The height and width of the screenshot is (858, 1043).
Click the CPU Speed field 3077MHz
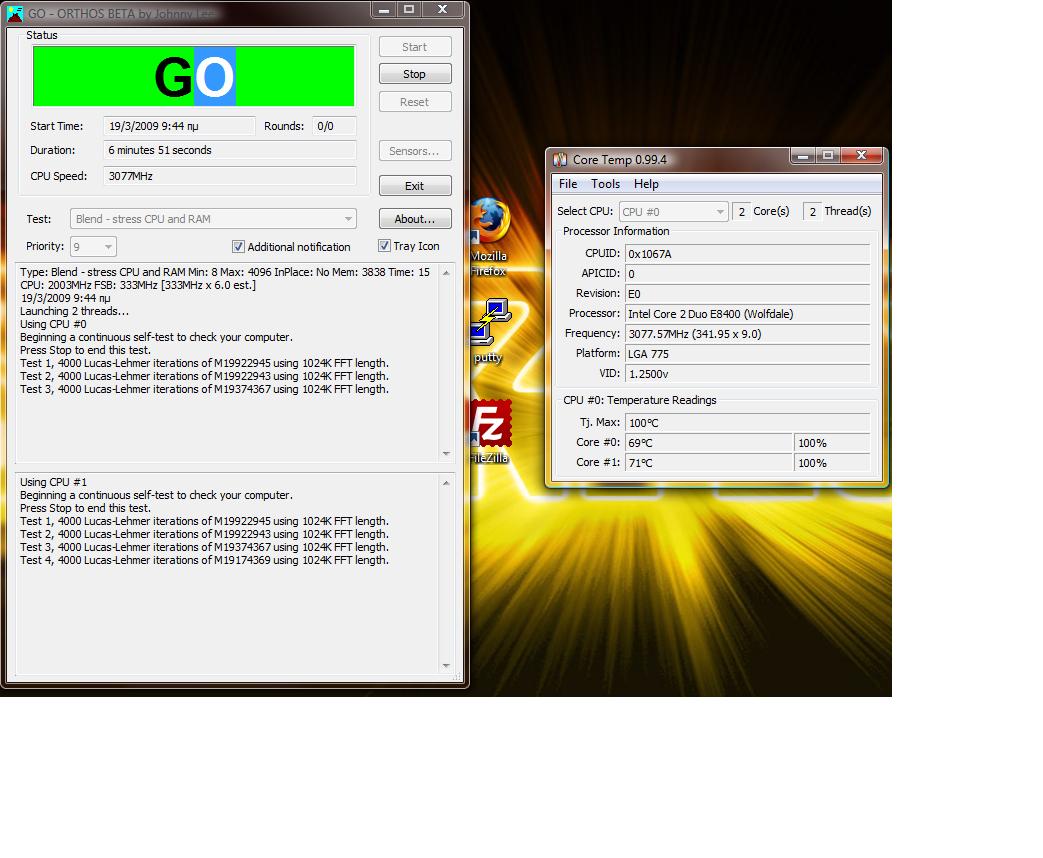[x=229, y=176]
